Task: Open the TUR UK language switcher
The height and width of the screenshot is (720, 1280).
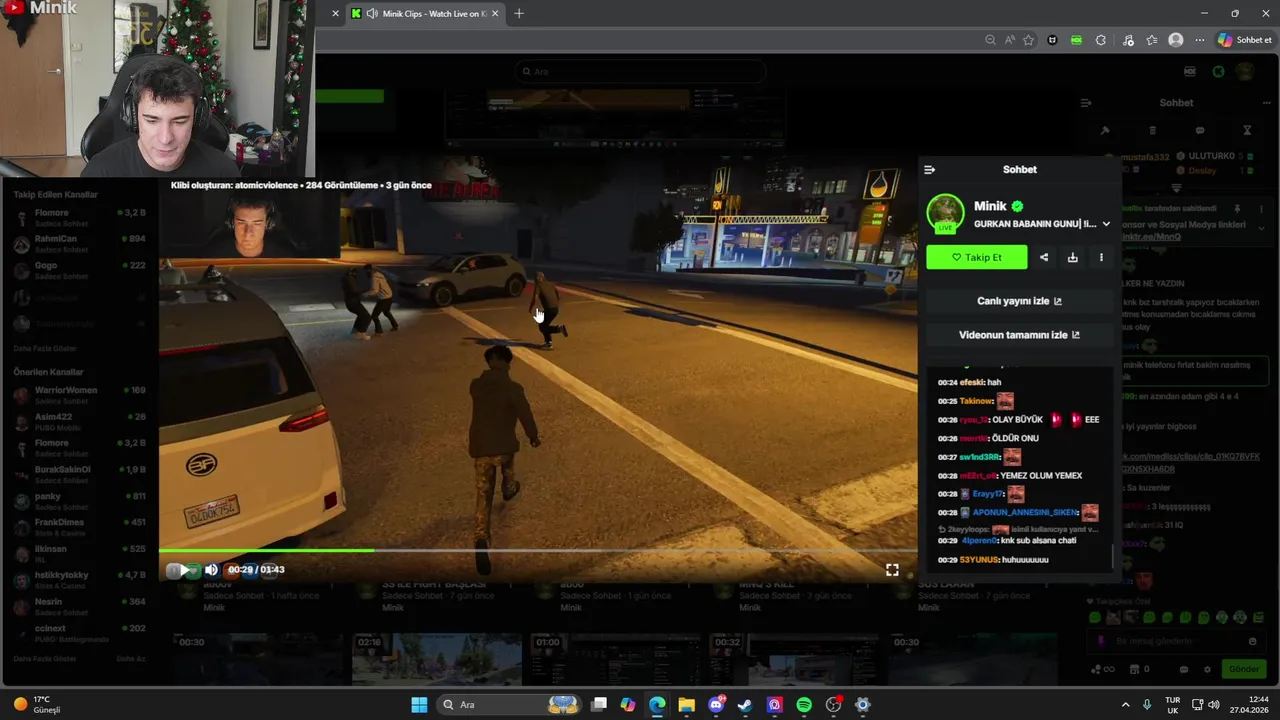Action: (x=1173, y=705)
